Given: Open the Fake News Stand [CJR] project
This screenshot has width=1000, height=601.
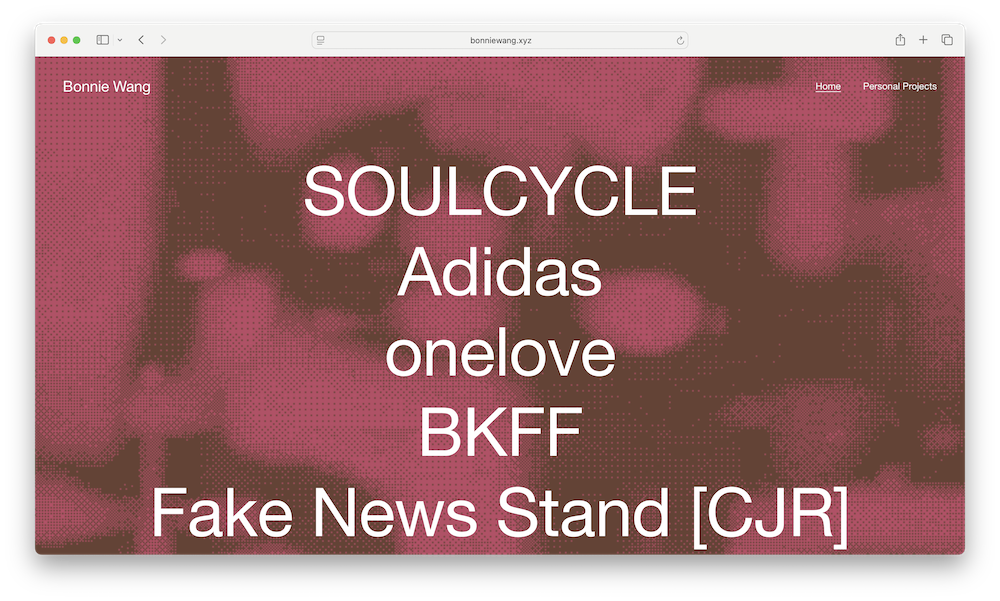Looking at the screenshot, I should point(499,514).
